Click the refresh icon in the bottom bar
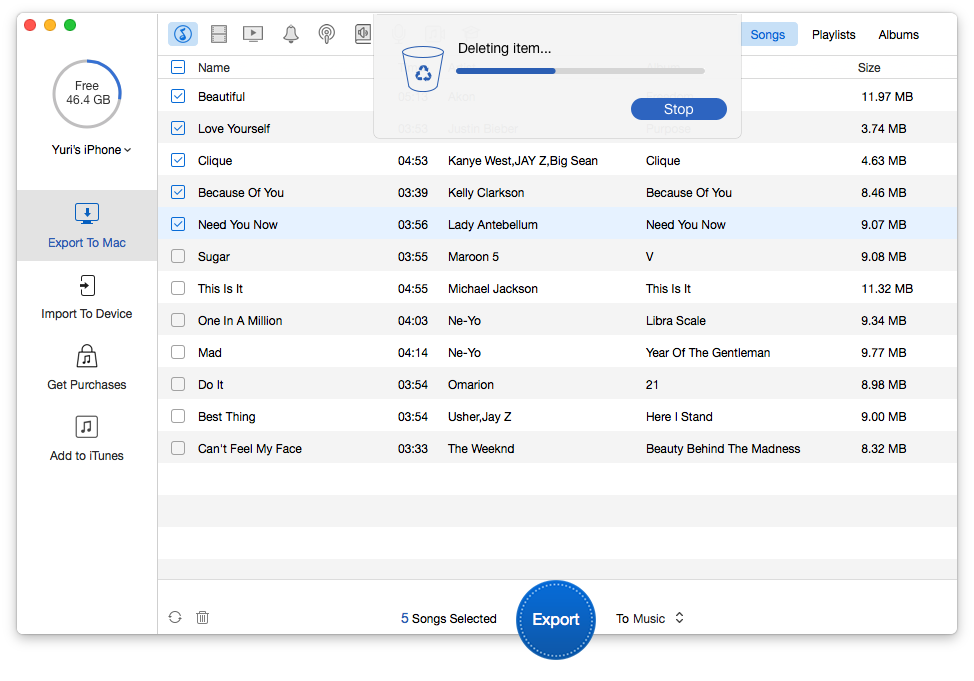Screen dimensions: 974x681 coord(175,617)
